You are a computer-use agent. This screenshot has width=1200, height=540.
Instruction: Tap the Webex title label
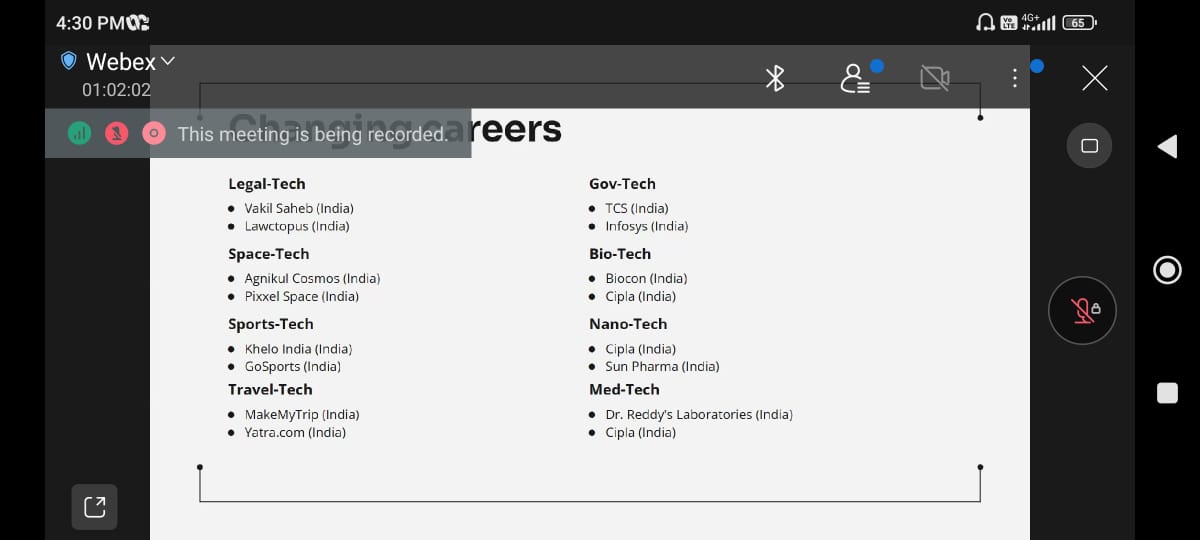(121, 61)
